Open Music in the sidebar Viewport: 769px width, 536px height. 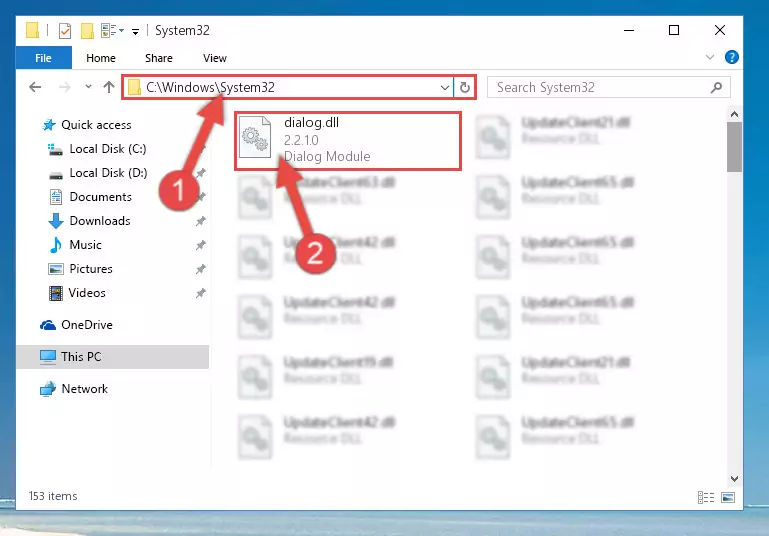coord(85,245)
